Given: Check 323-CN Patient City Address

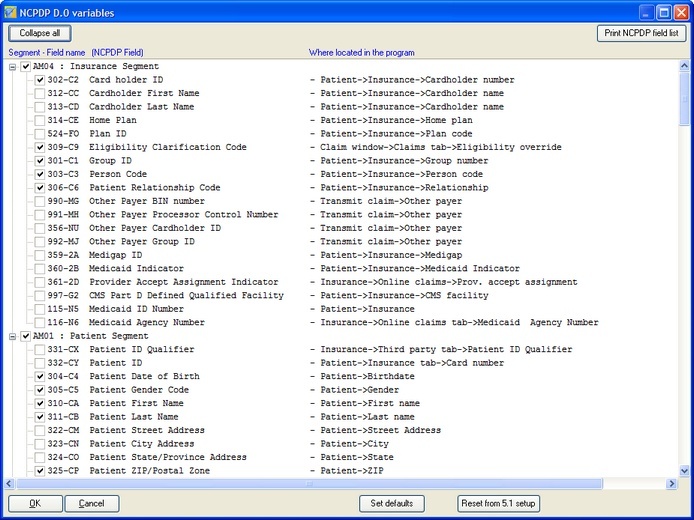Looking at the screenshot, I should (x=40, y=444).
